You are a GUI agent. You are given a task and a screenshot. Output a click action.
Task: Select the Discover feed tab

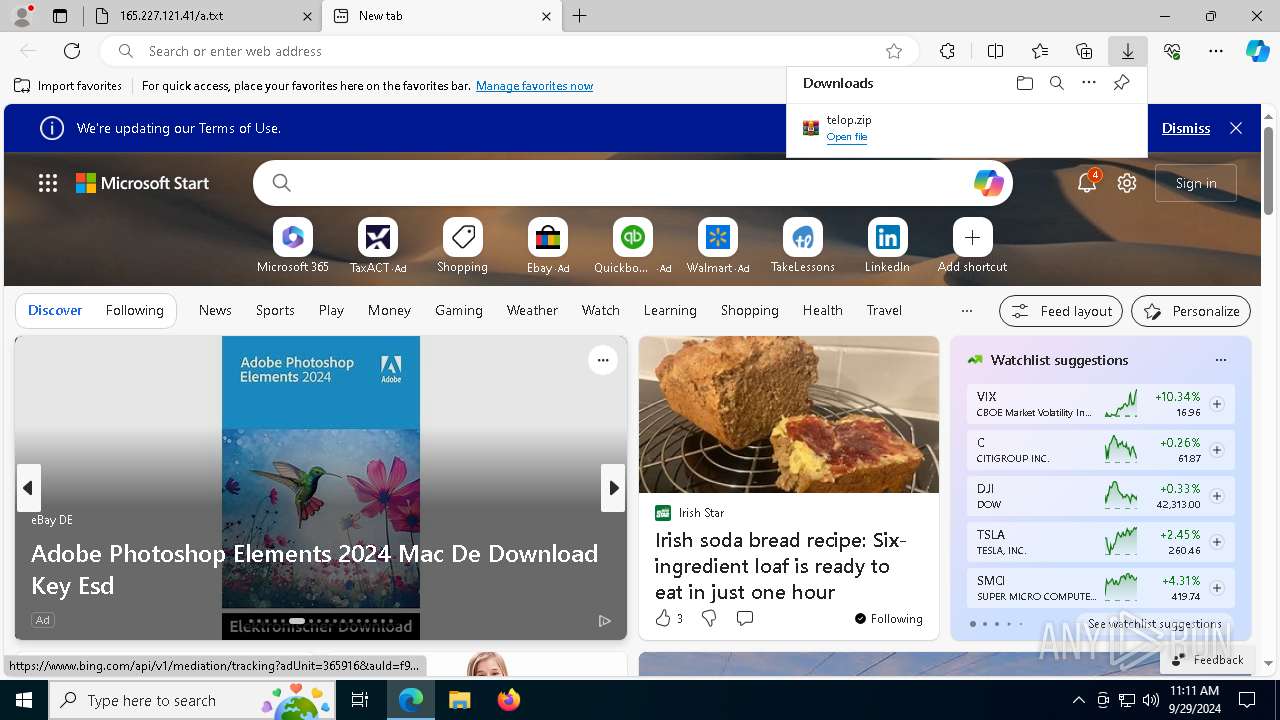click(55, 311)
